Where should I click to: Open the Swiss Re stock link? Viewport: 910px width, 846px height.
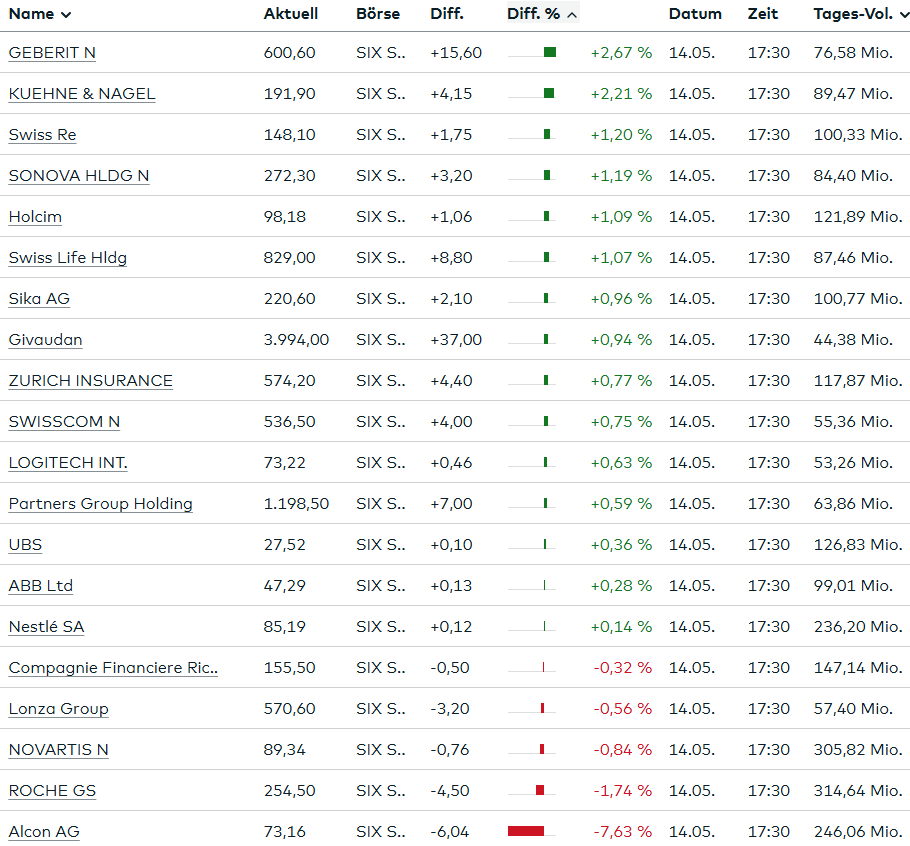[x=42, y=135]
